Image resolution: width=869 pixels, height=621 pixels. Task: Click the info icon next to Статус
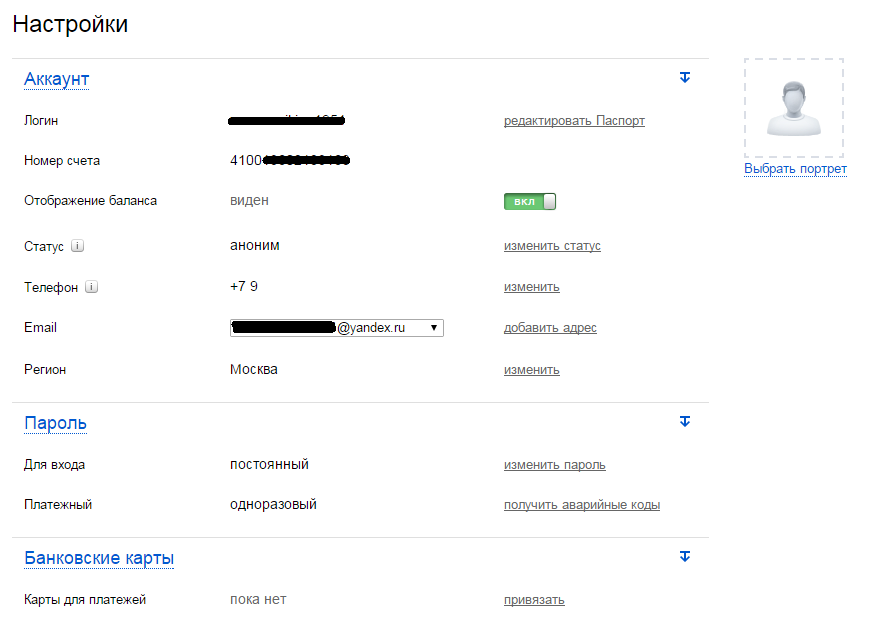(x=78, y=246)
